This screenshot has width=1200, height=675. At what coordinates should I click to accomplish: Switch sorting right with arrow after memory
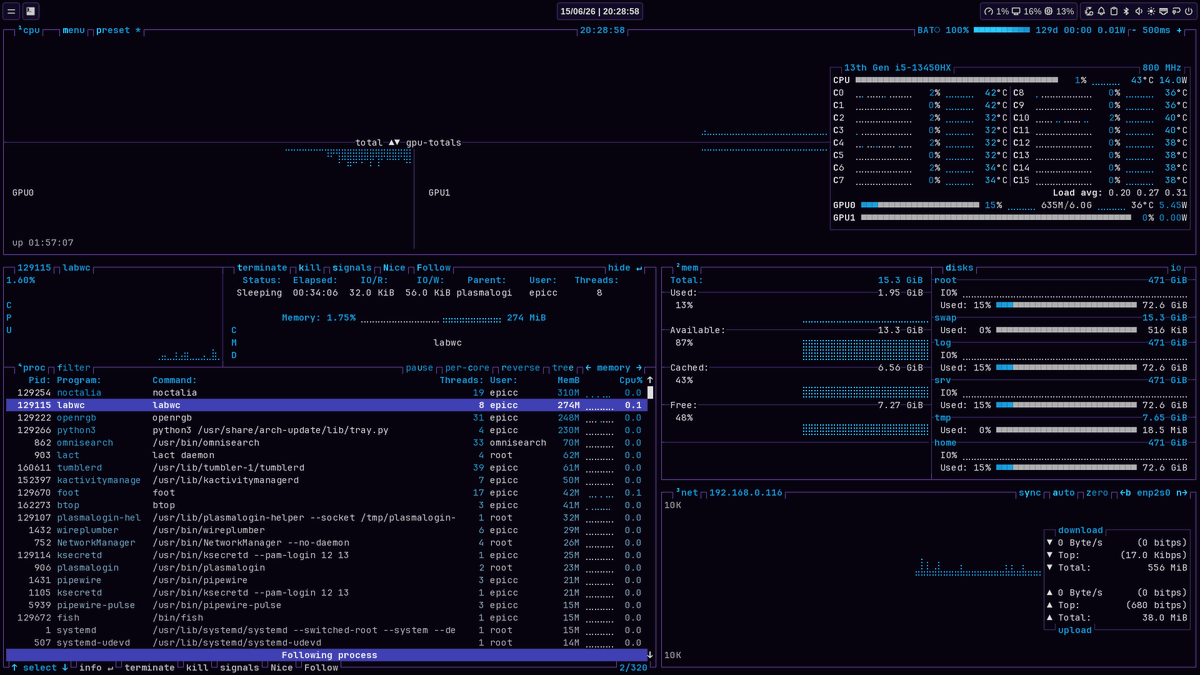[x=639, y=368]
